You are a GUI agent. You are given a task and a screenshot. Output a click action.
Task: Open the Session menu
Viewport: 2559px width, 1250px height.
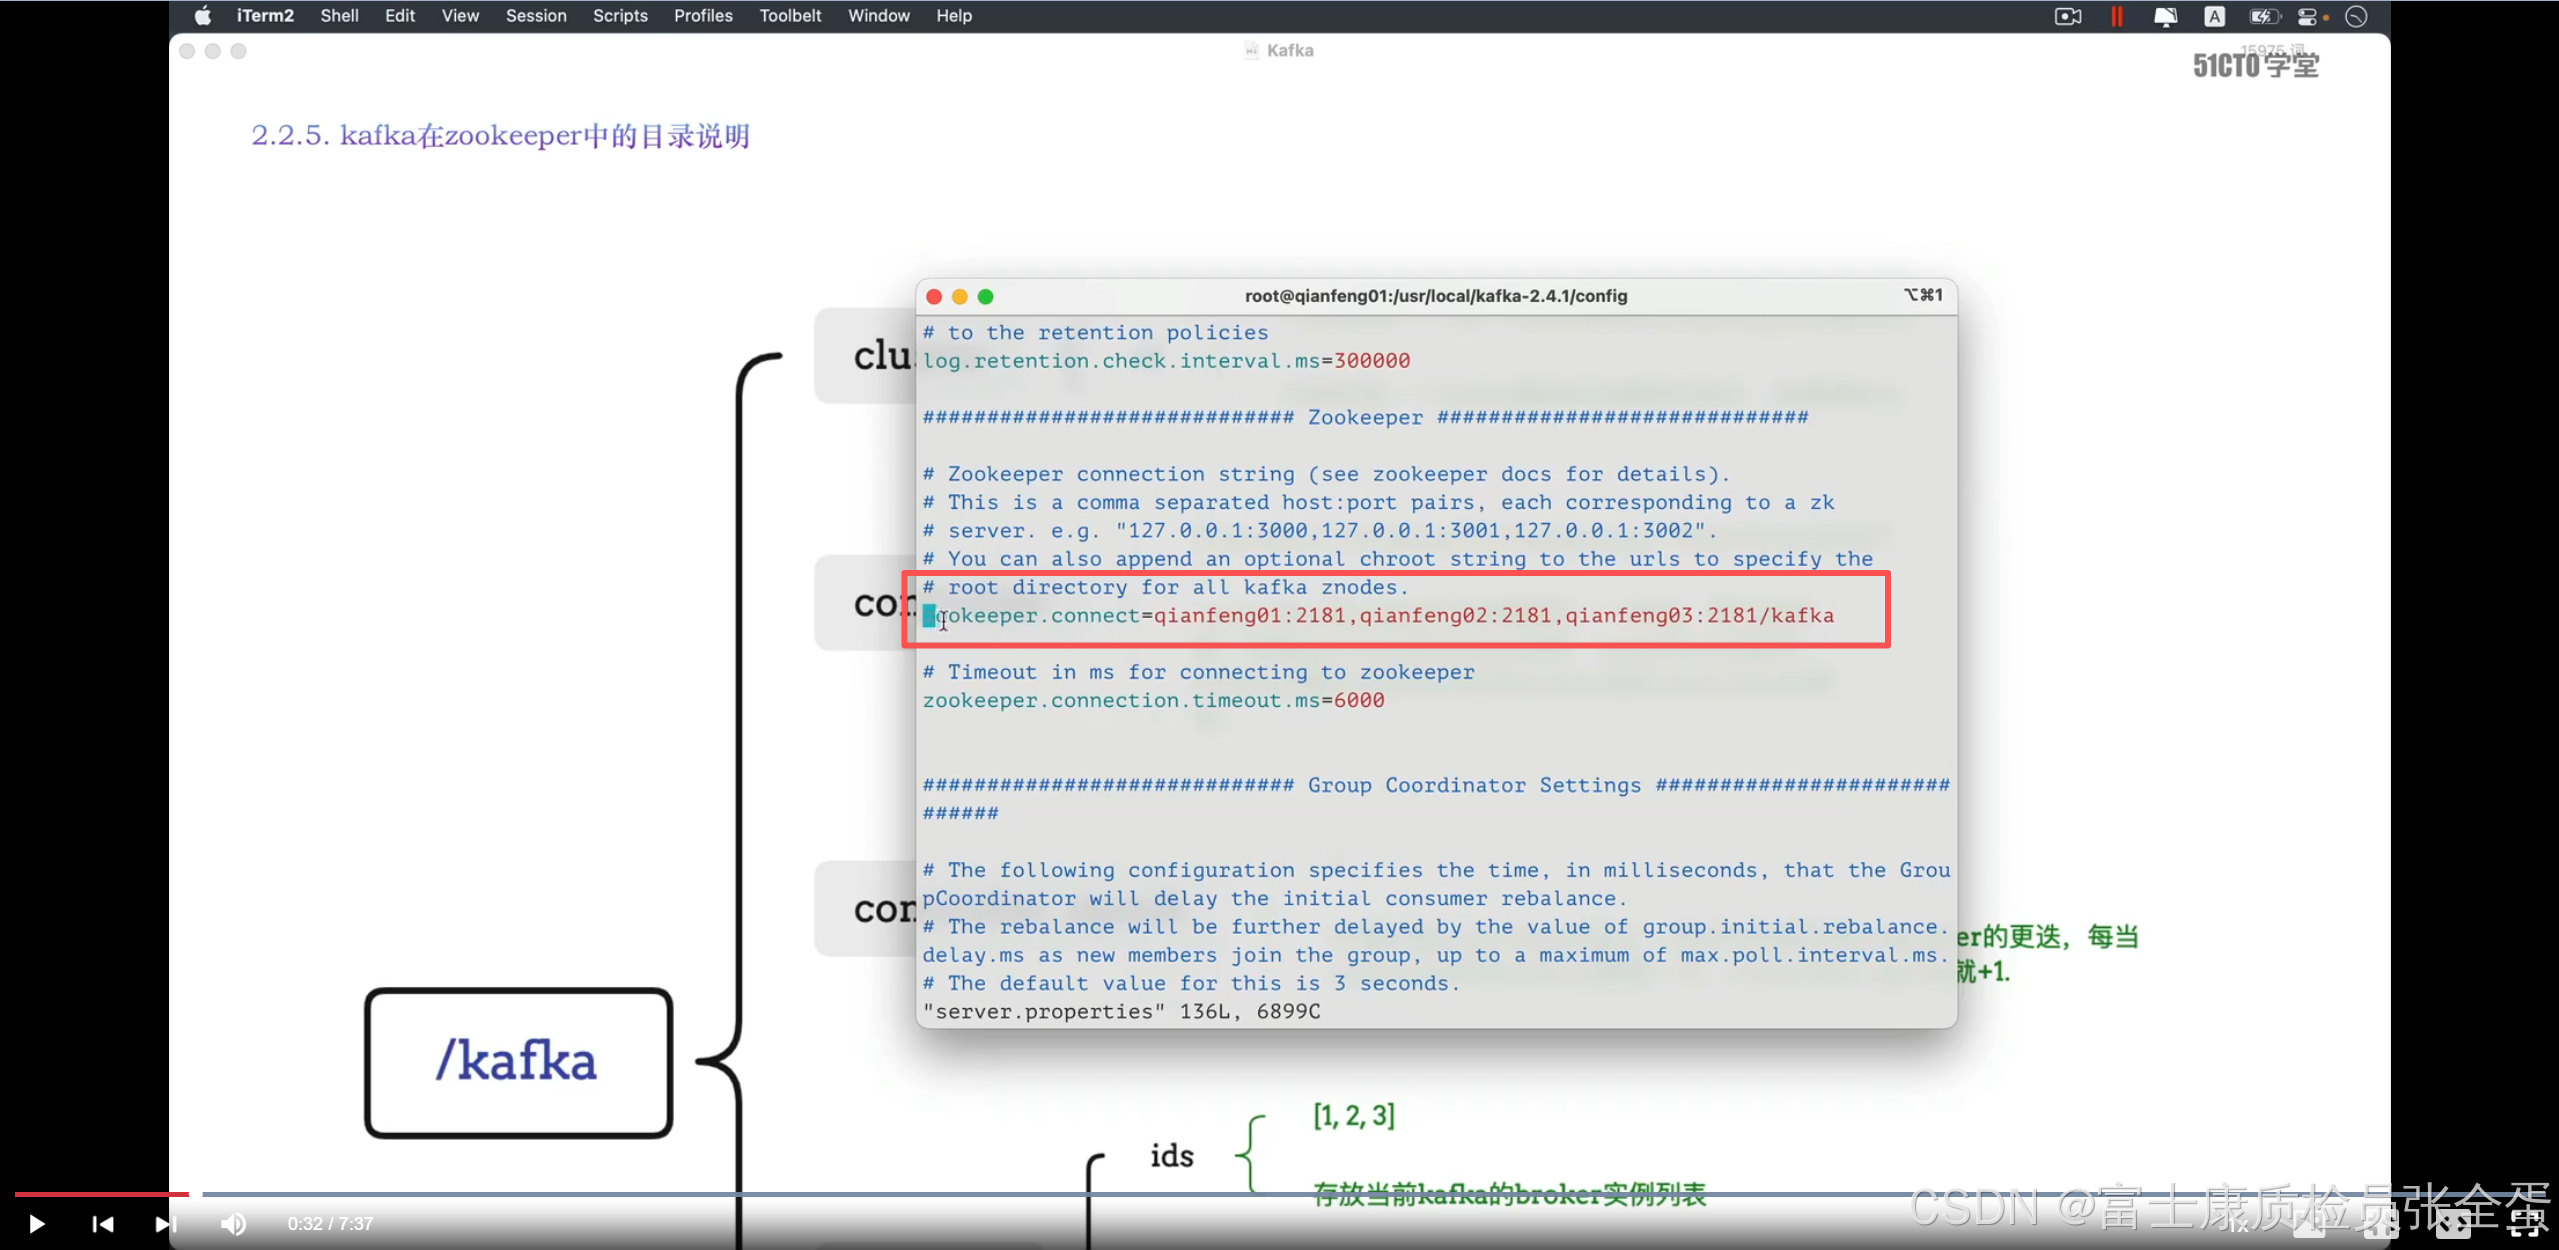pos(535,16)
